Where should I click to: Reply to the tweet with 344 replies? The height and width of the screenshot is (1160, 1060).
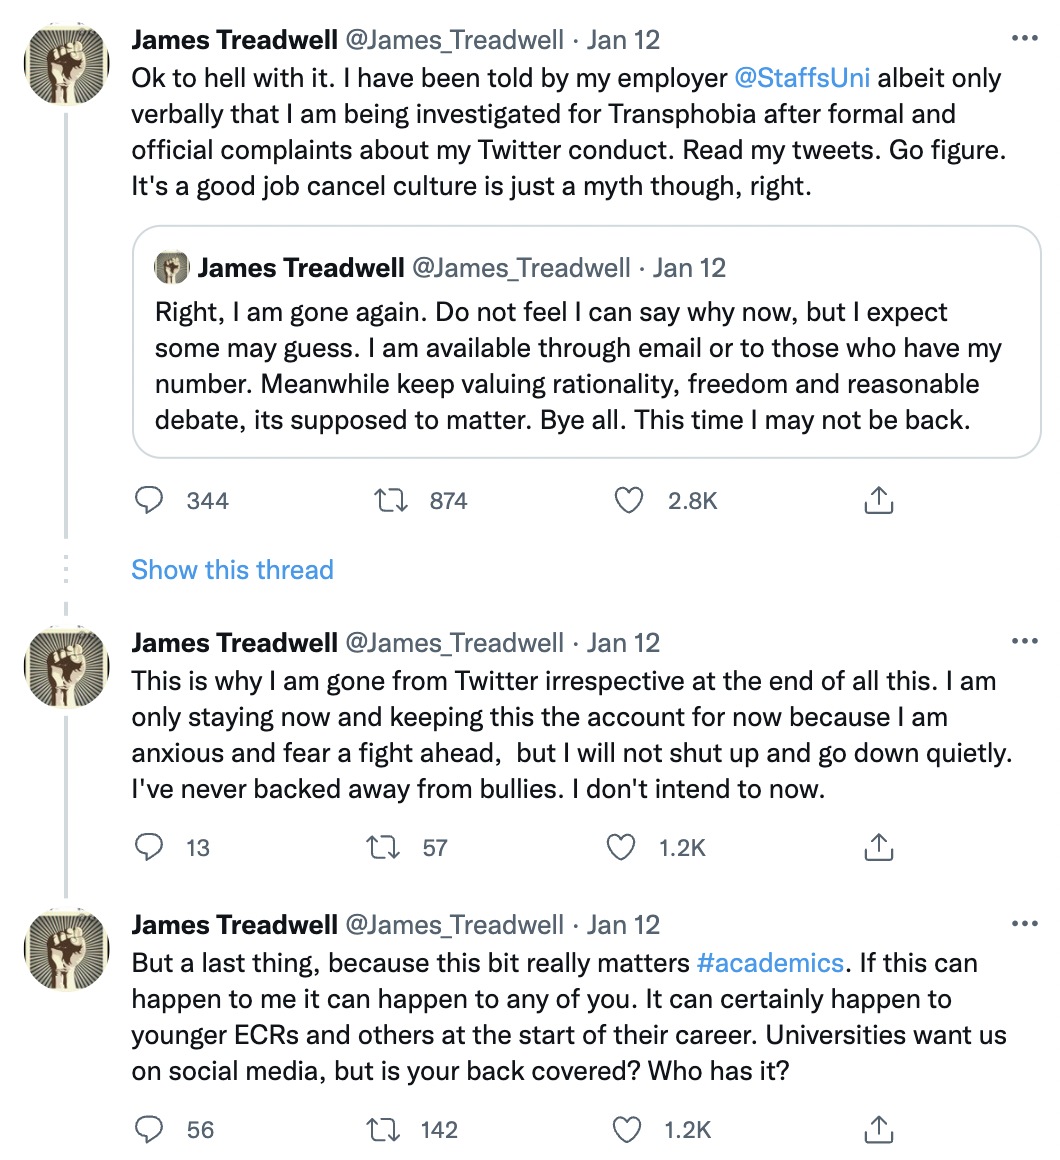click(x=149, y=501)
